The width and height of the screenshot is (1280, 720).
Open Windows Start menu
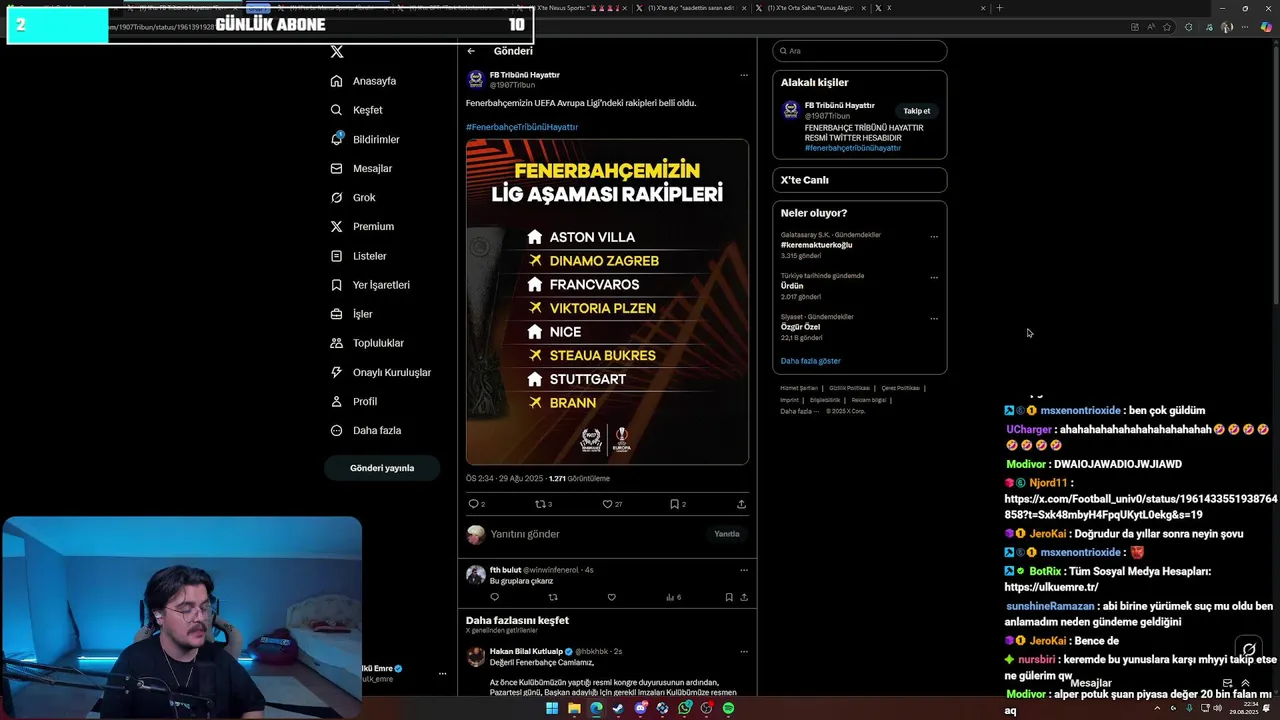(551, 708)
